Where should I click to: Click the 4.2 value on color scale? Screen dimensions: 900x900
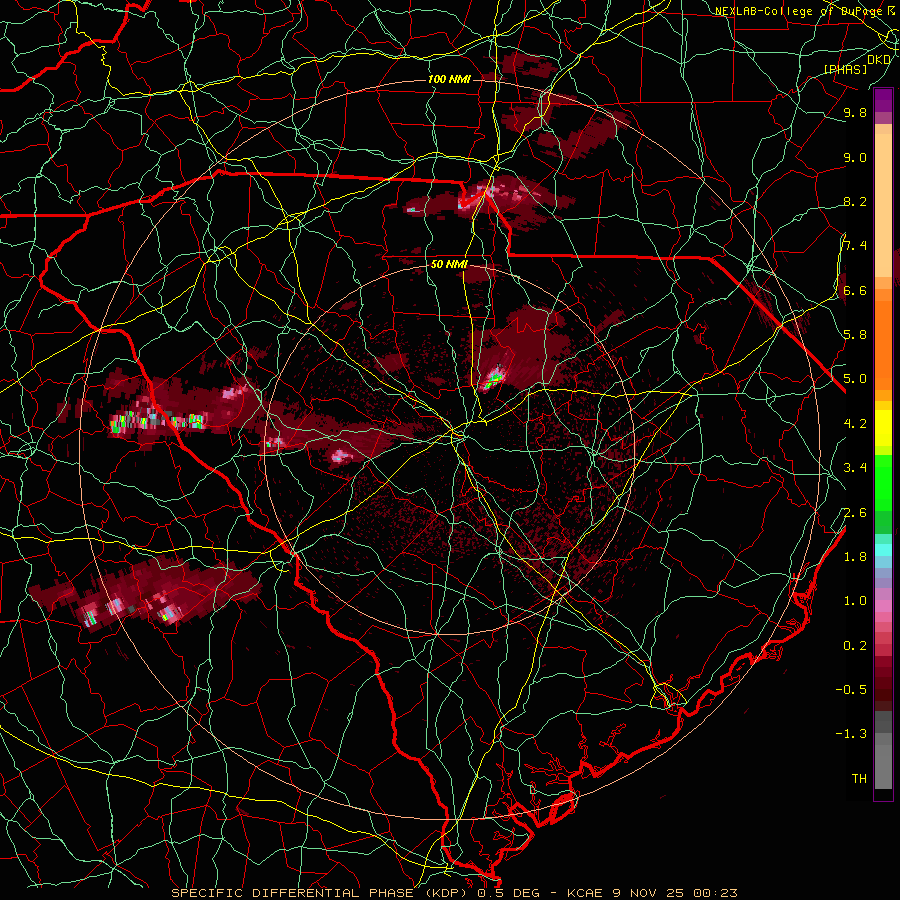click(x=855, y=424)
